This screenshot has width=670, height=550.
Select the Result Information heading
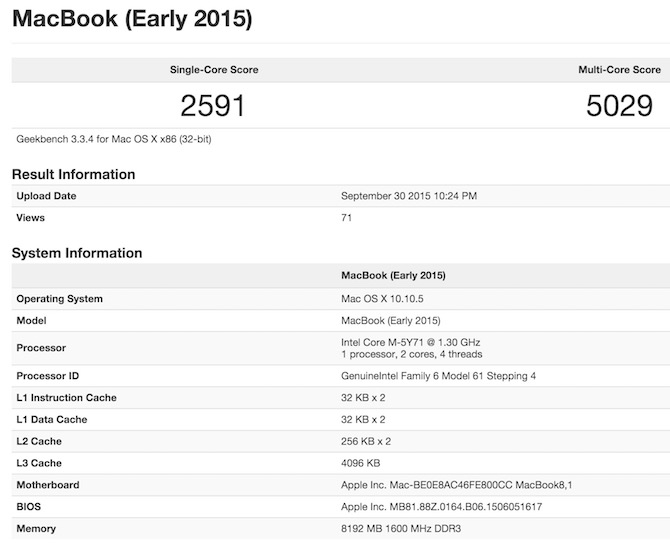[73, 174]
